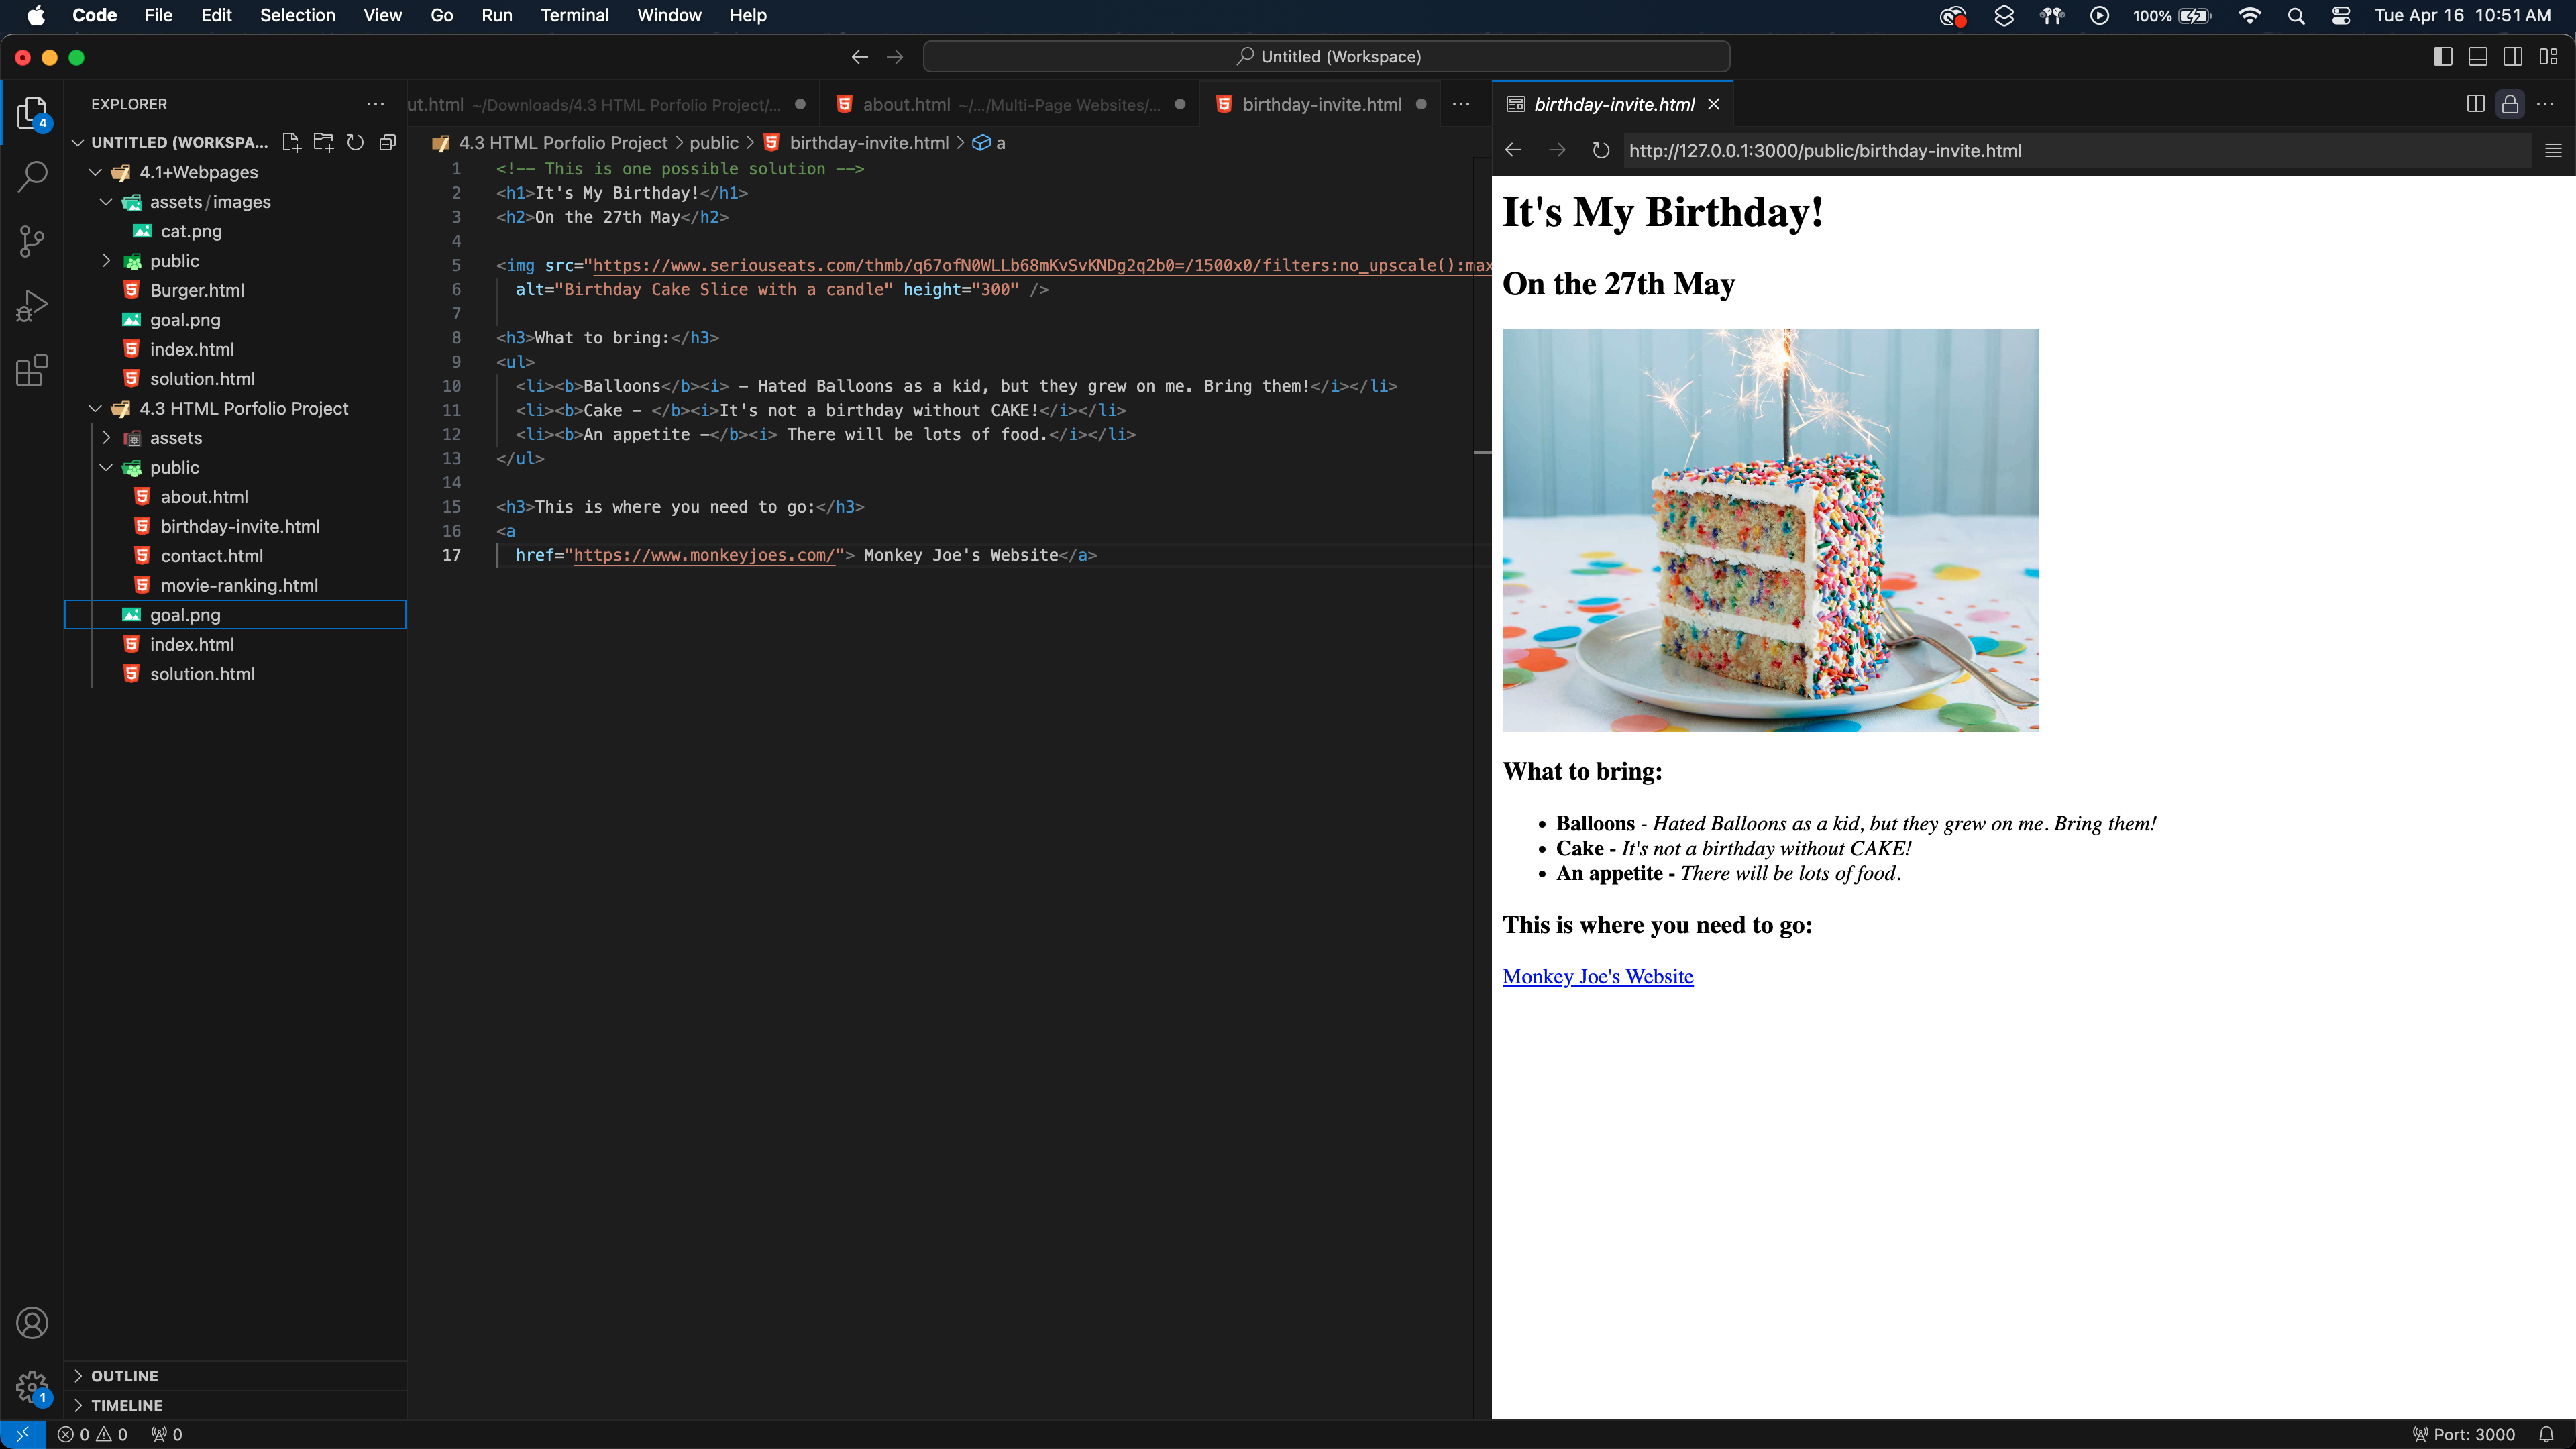
Task: Open the Extensions view
Action: 31,370
